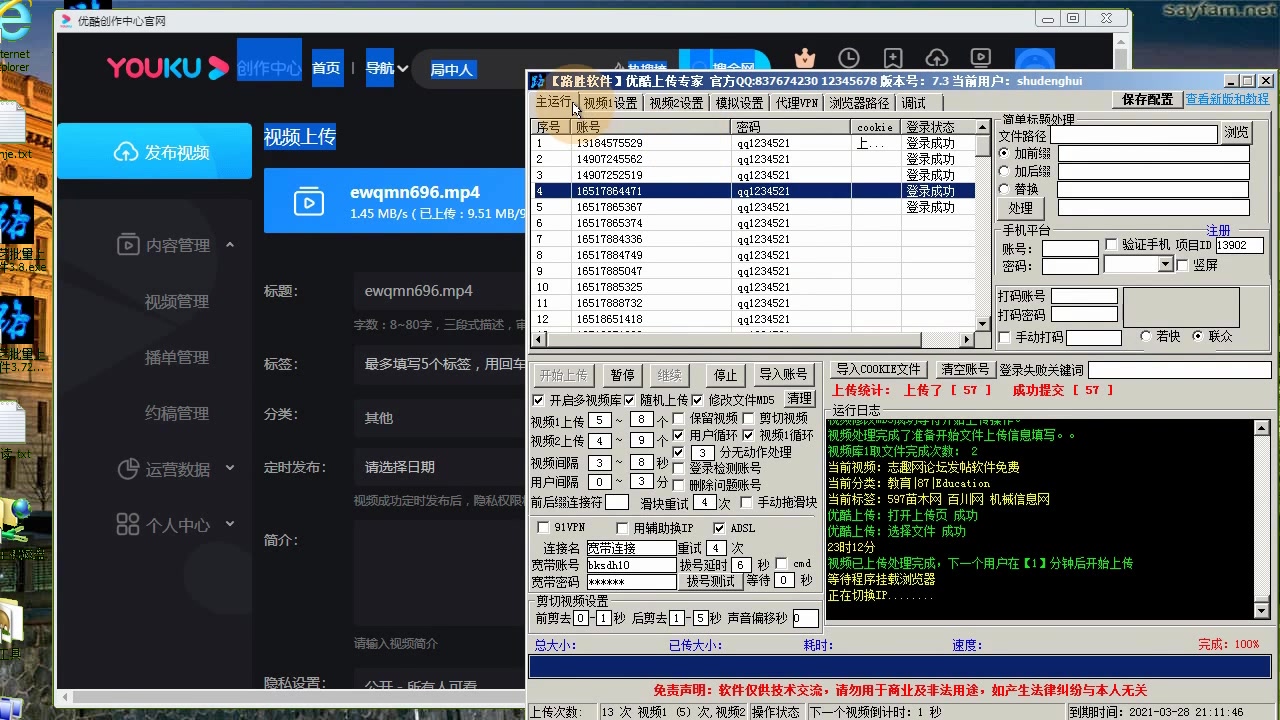The image size is (1280, 720).
Task: Click the 运营数据 chart icon
Action: 127,469
